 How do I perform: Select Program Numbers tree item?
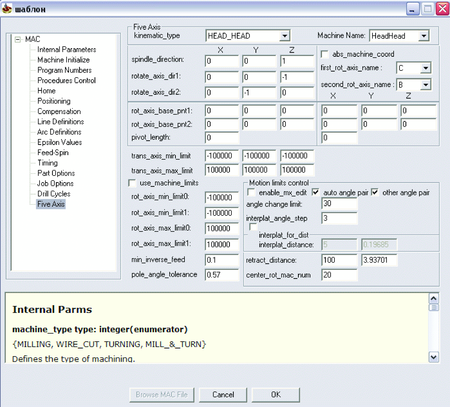pos(64,70)
